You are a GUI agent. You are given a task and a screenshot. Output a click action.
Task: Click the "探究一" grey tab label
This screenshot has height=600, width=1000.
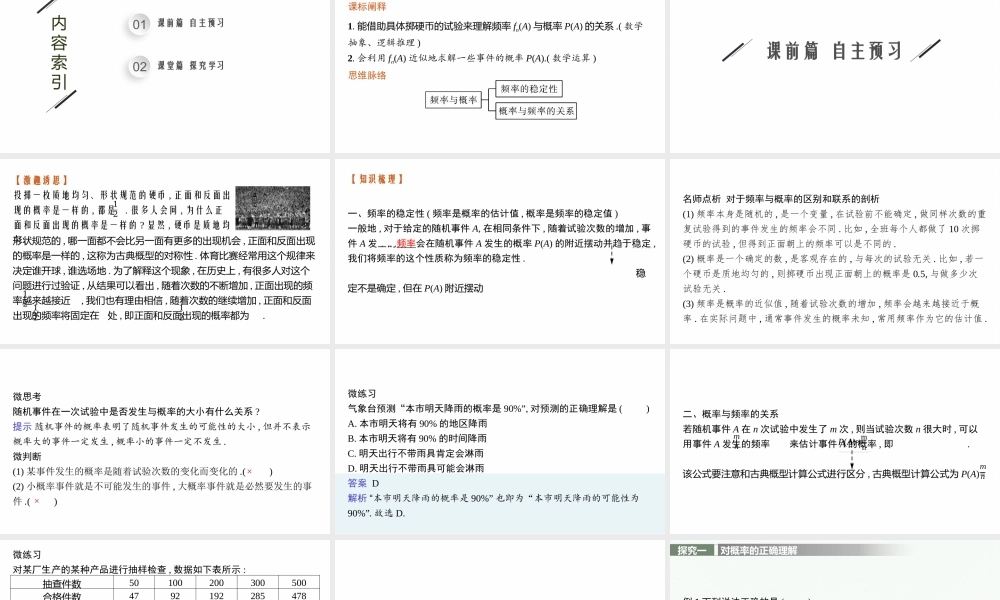pos(692,551)
